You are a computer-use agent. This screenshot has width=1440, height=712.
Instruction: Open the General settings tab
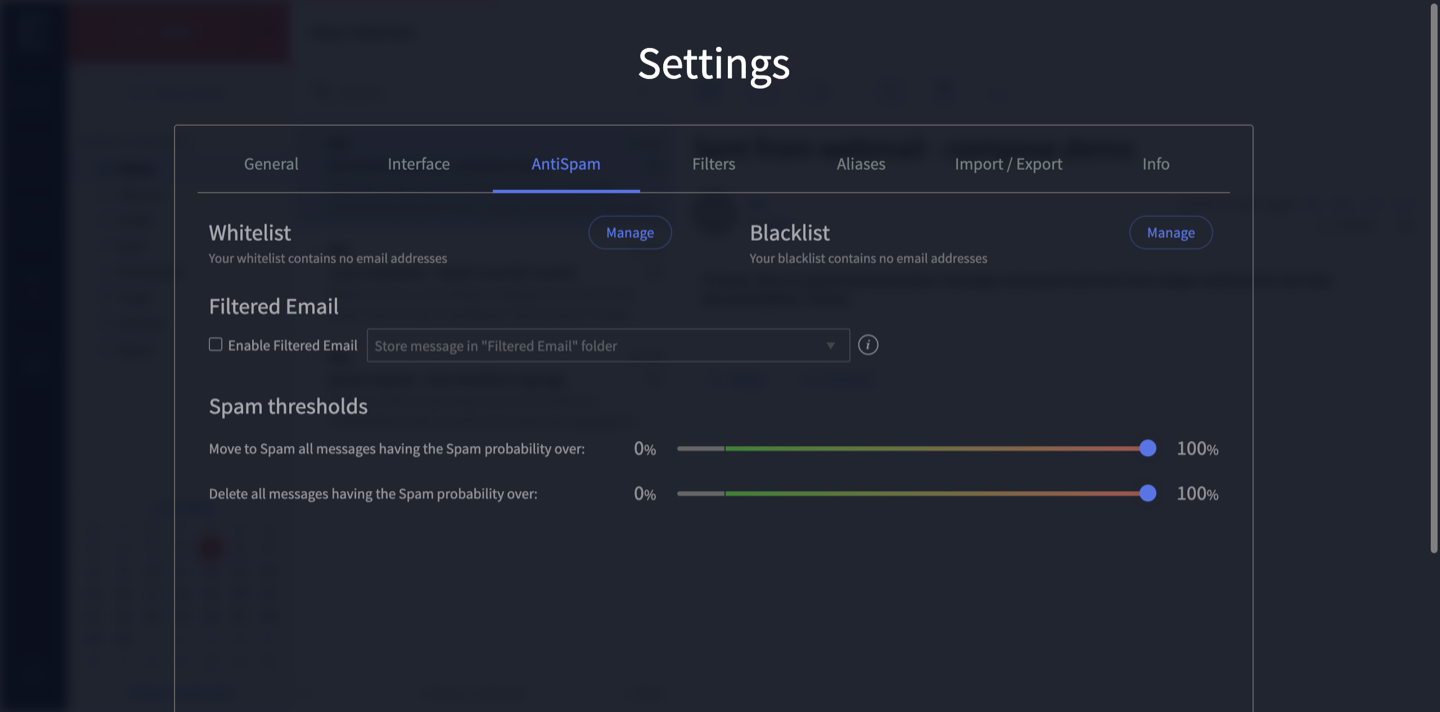click(x=271, y=164)
